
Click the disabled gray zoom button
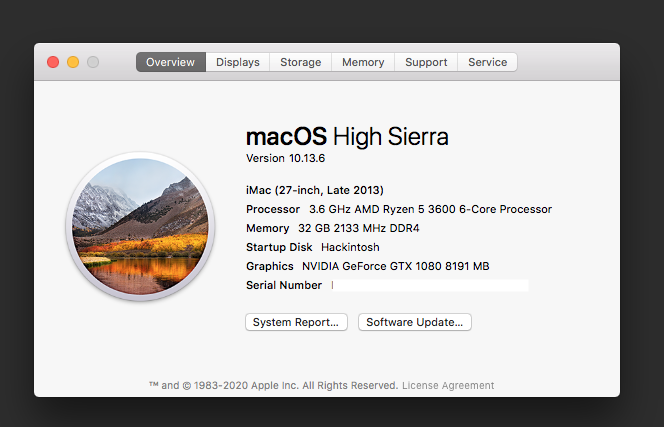click(93, 62)
